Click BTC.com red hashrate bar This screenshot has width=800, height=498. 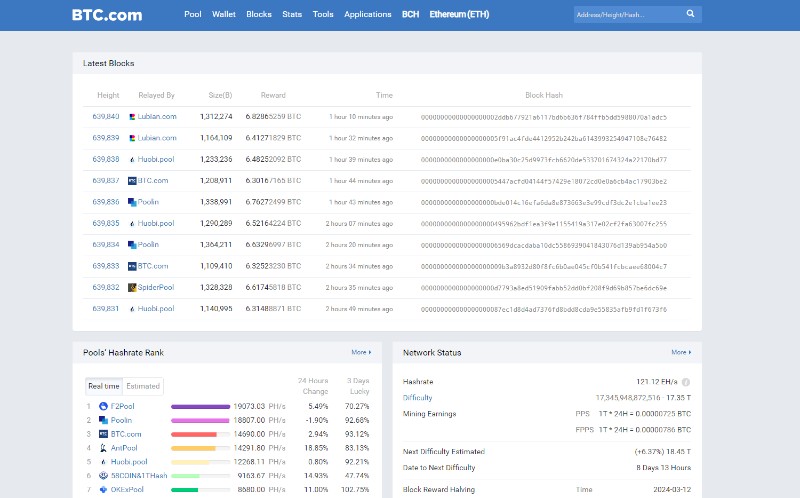(194, 435)
